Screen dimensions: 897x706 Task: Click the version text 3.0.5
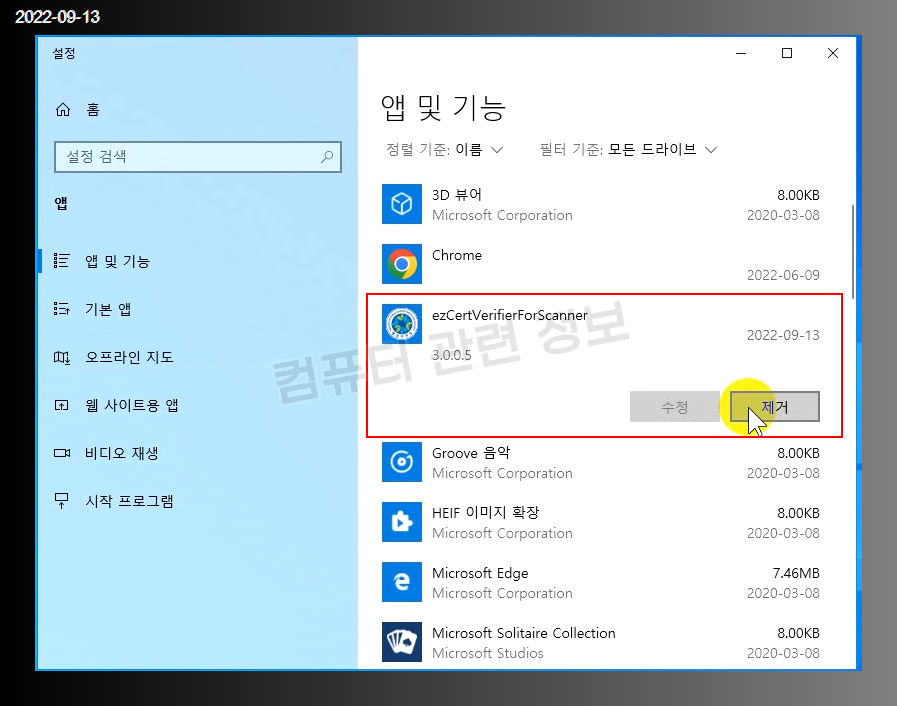click(452, 355)
